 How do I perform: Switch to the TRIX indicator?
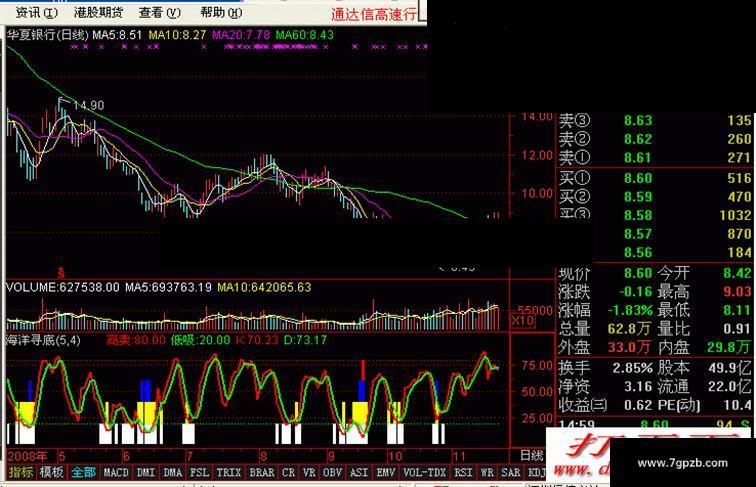tap(229, 473)
